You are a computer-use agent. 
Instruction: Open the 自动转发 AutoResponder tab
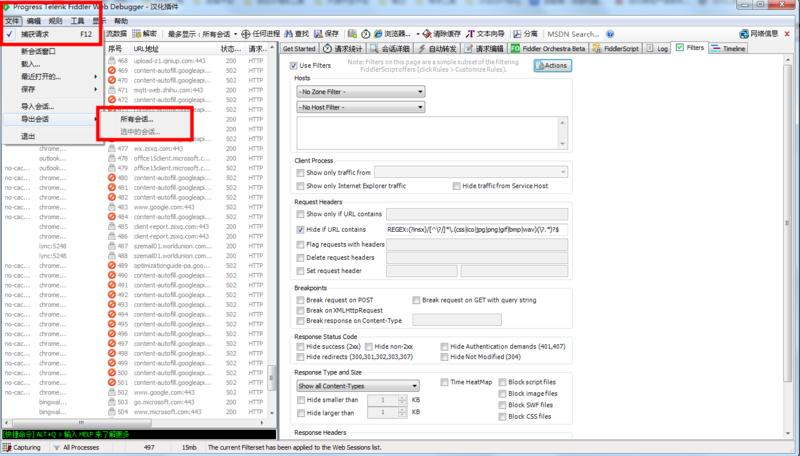[437, 48]
